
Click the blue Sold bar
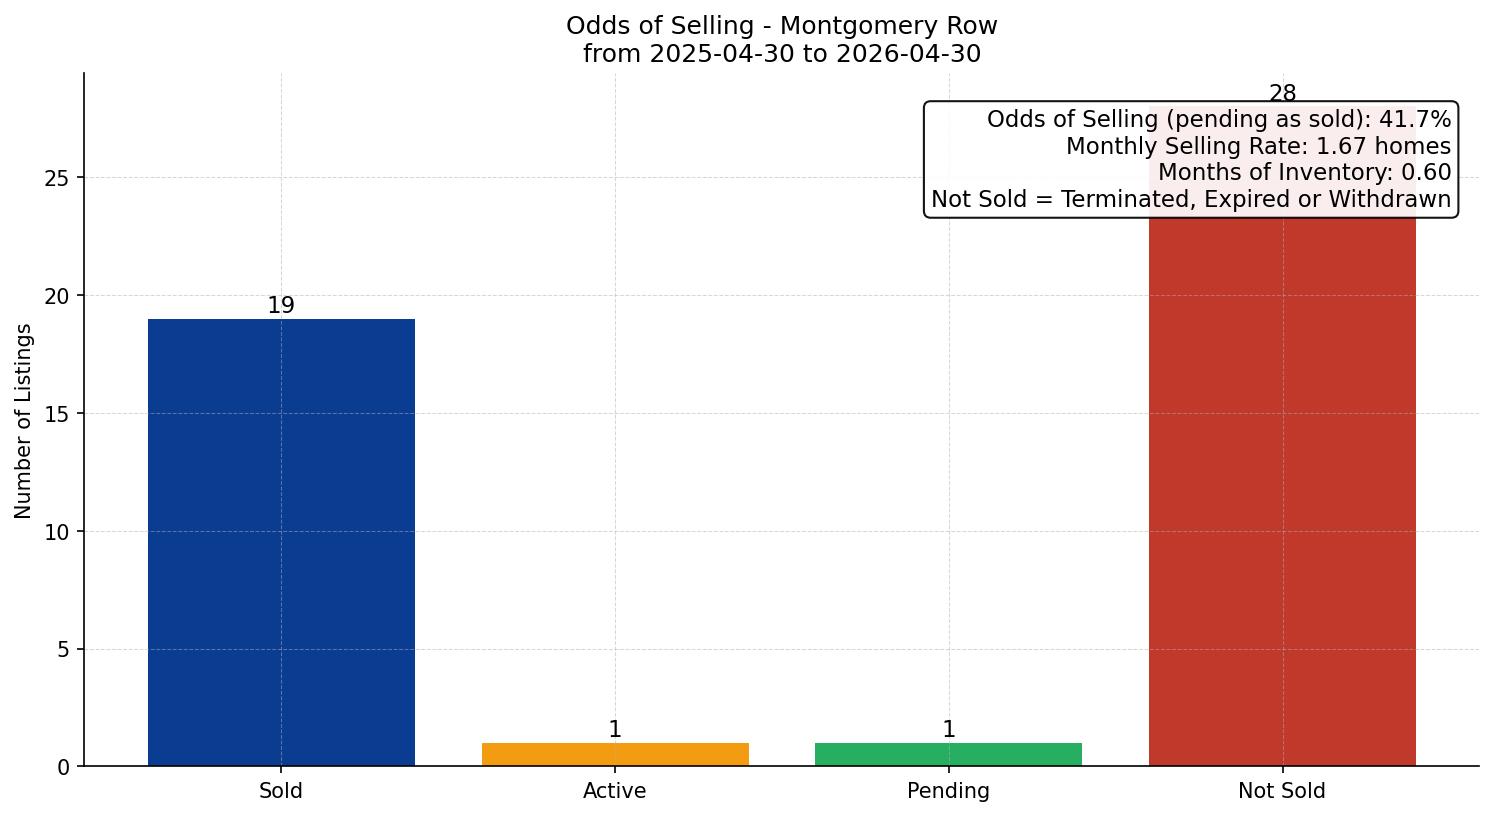(x=281, y=542)
